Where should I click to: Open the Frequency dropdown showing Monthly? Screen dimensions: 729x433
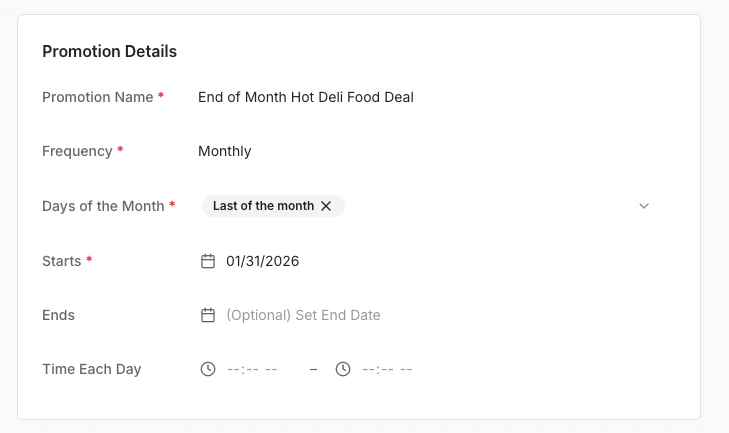[225, 152]
